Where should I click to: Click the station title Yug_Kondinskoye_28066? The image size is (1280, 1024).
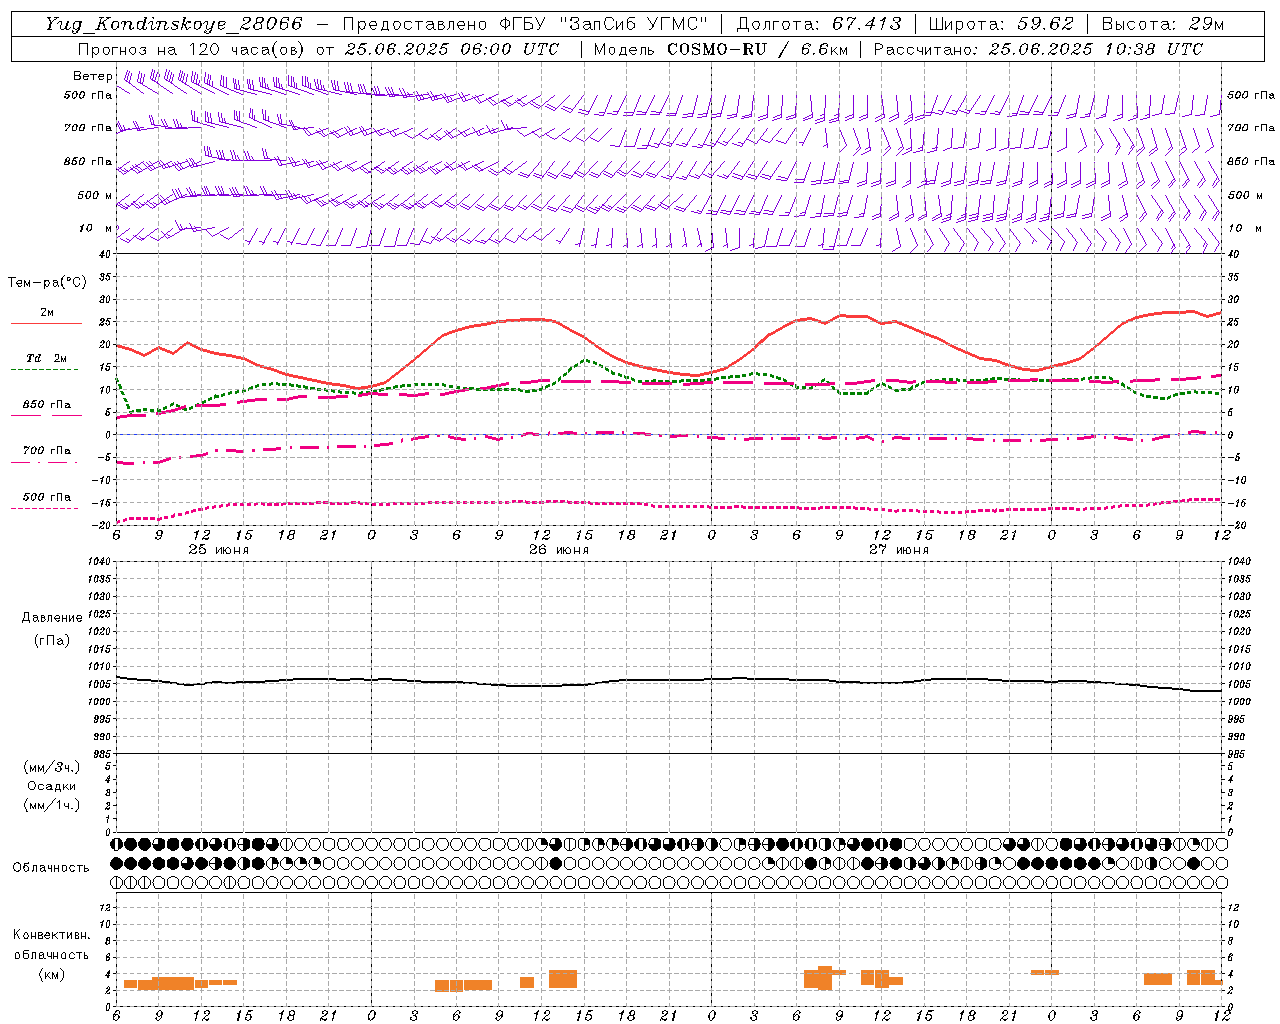click(x=173, y=24)
